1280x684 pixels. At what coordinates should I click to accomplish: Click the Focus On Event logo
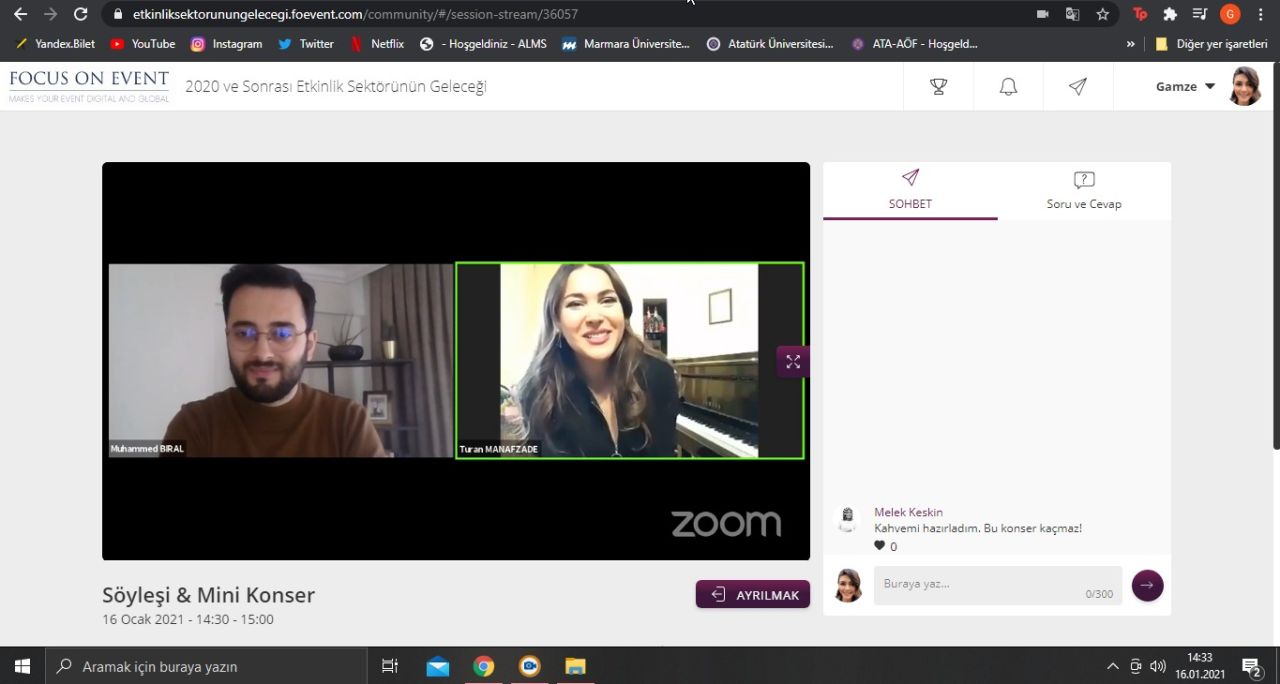(89, 86)
